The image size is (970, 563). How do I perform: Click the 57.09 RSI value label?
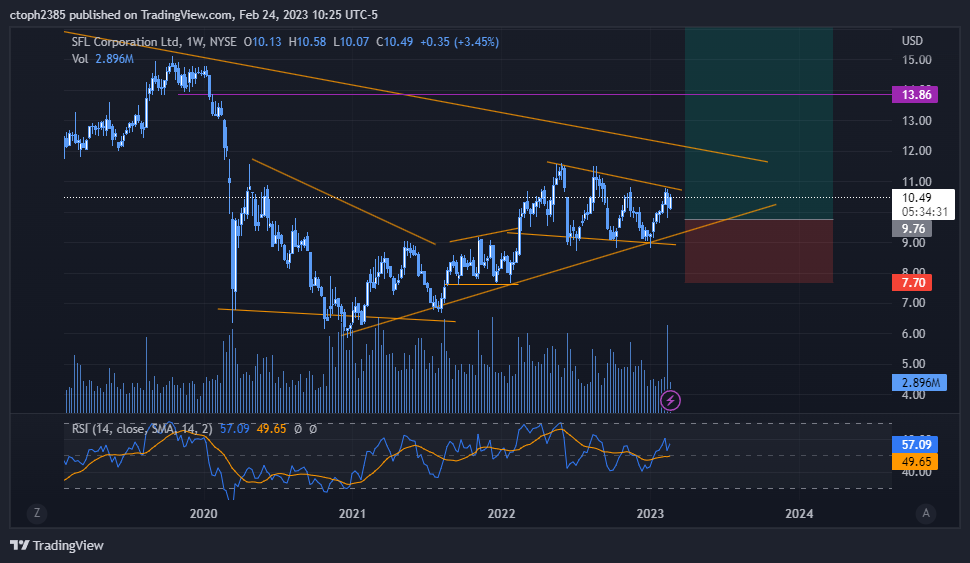(x=915, y=444)
